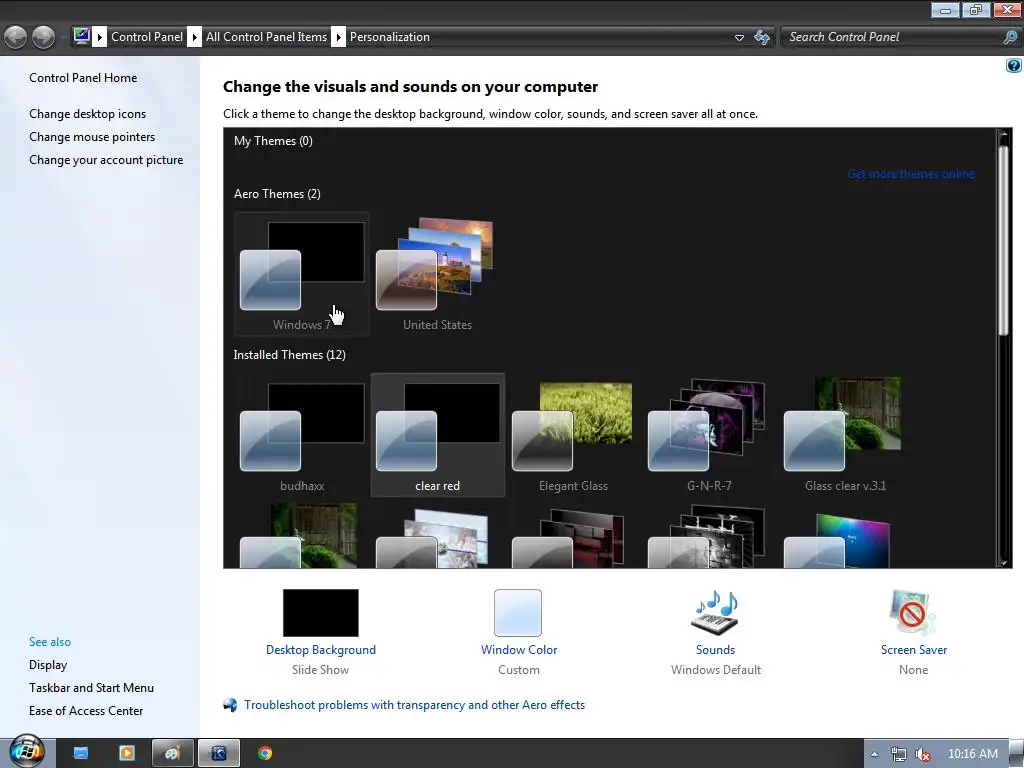Open Change your account picture
Viewport: 1024px width, 768px height.
pyautogui.click(x=106, y=160)
